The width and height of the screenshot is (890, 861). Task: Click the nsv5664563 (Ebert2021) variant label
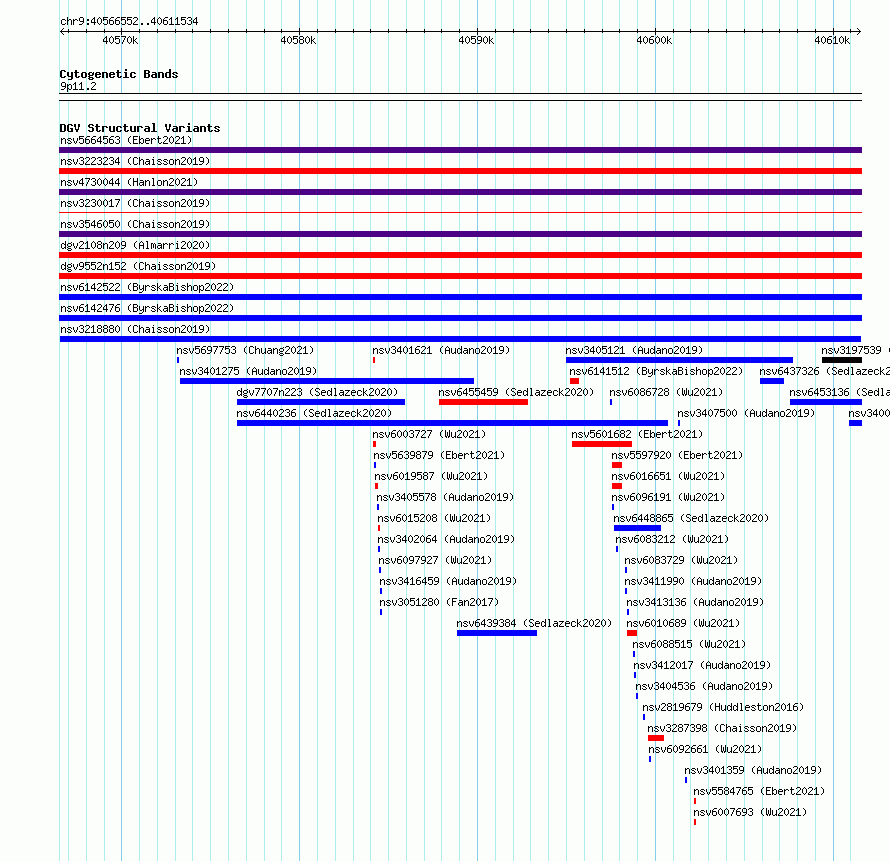pos(126,140)
